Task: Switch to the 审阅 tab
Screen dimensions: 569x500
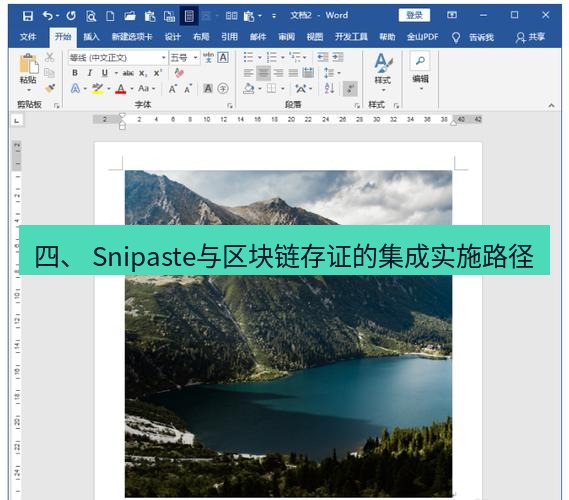Action: pos(286,37)
